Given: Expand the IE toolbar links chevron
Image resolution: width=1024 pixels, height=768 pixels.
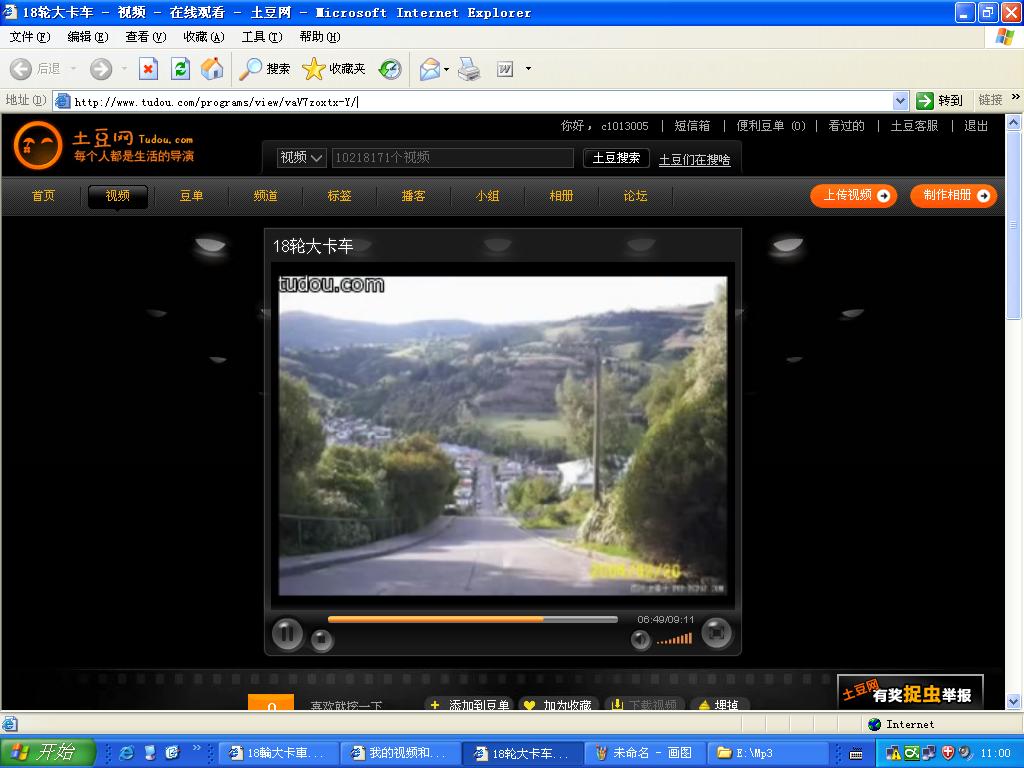Looking at the screenshot, I should pos(1015,97).
